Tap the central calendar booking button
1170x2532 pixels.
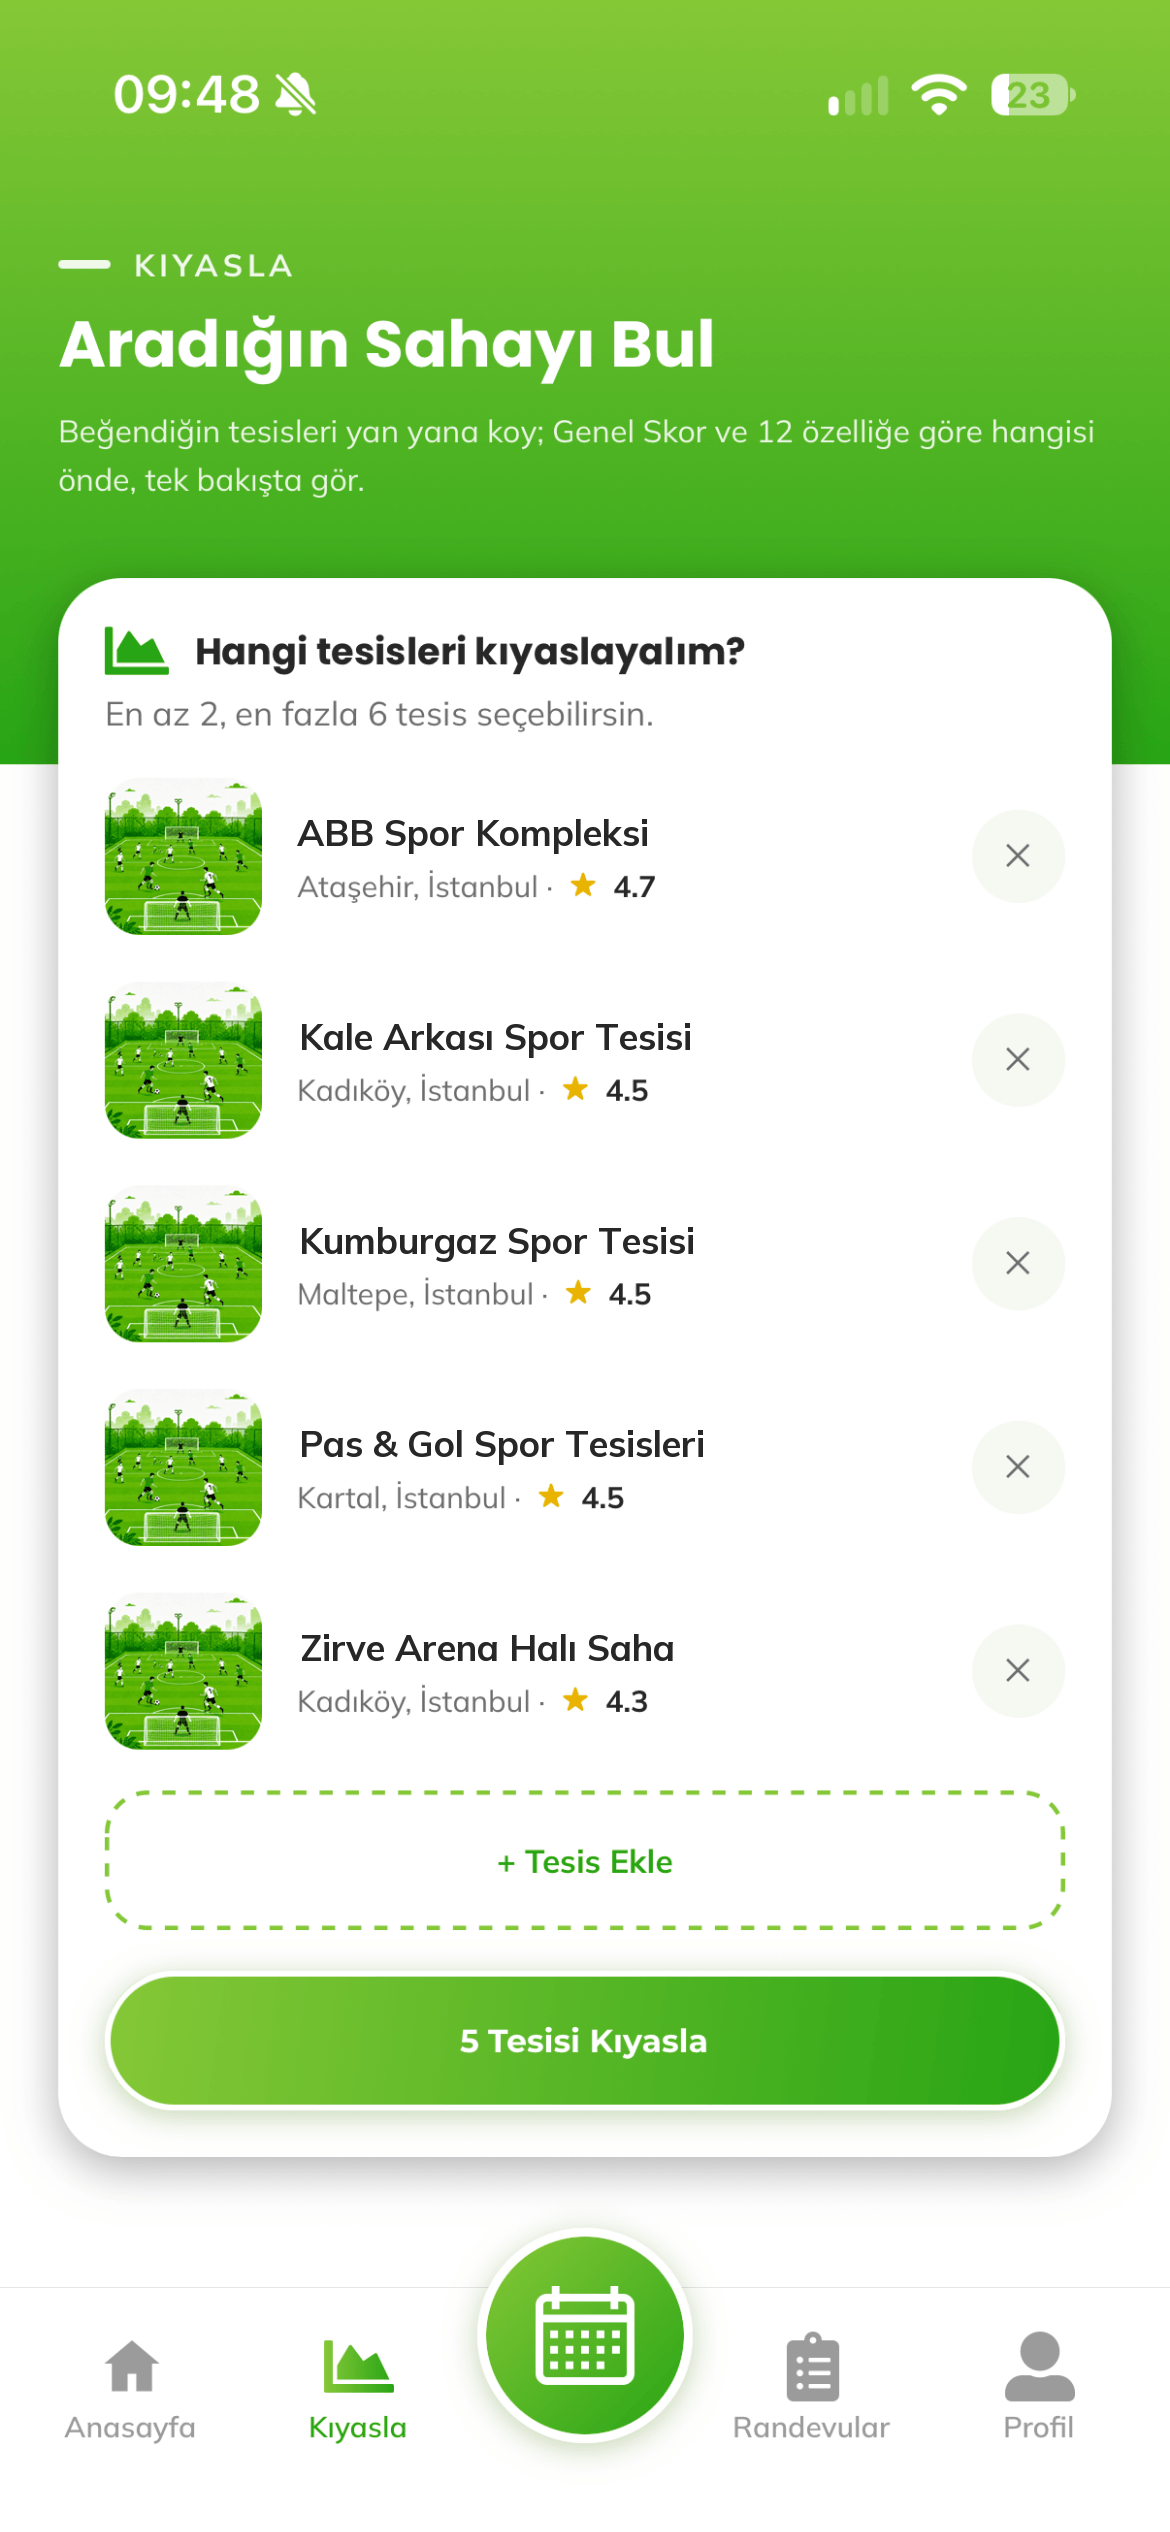click(585, 2335)
